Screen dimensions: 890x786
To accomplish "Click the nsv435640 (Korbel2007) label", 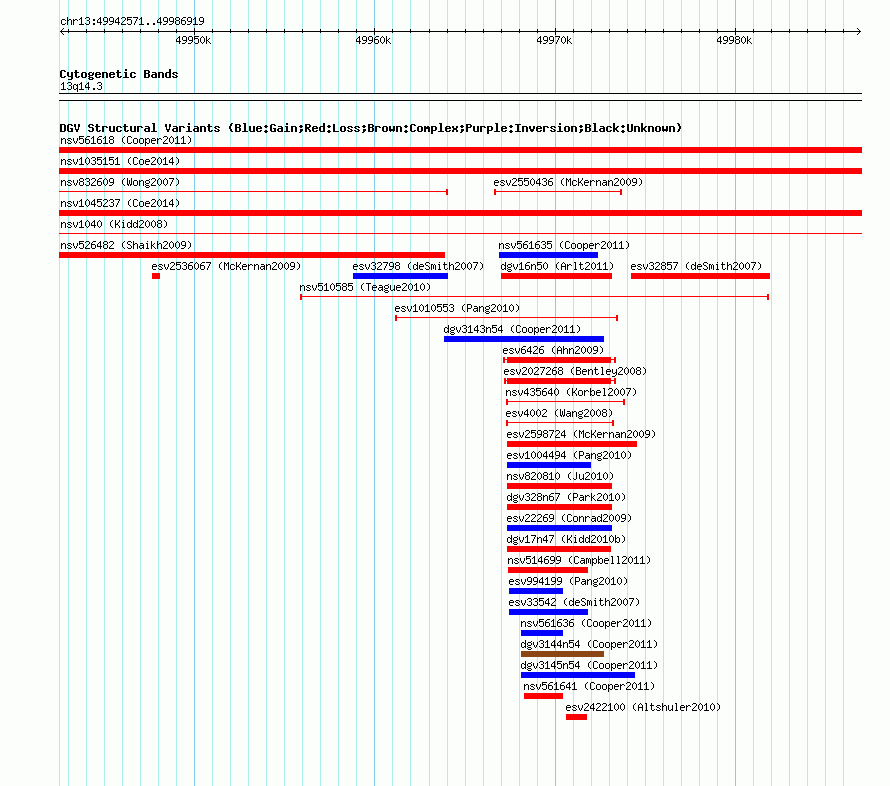I will 571,392.
